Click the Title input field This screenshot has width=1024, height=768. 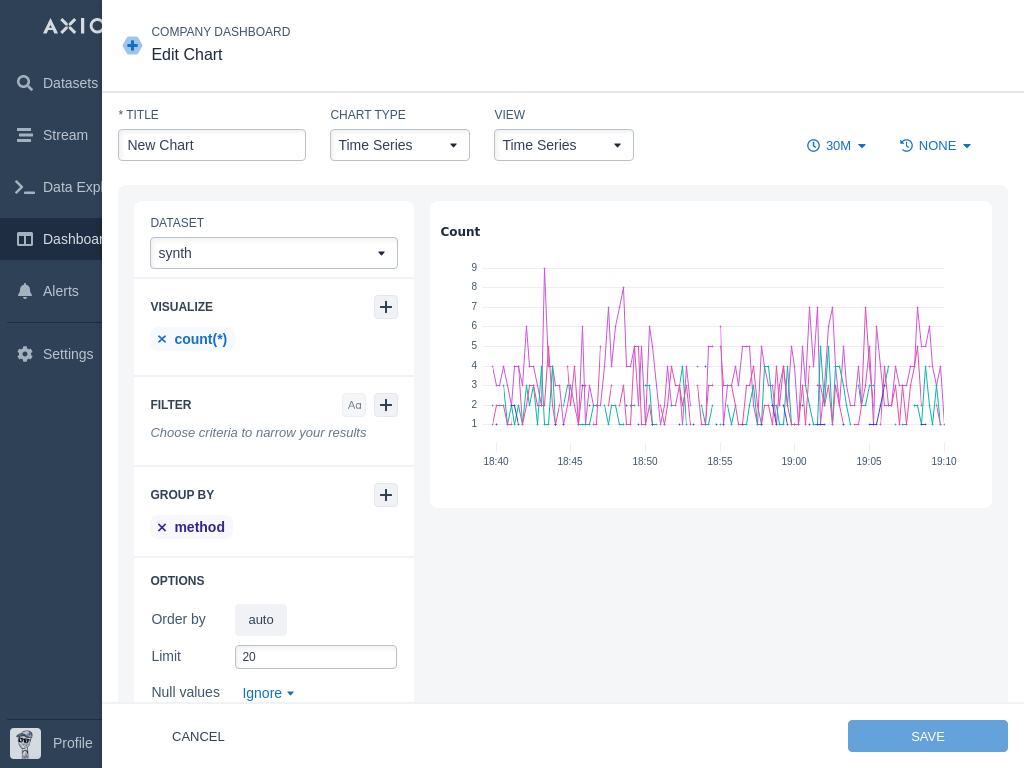point(212,145)
